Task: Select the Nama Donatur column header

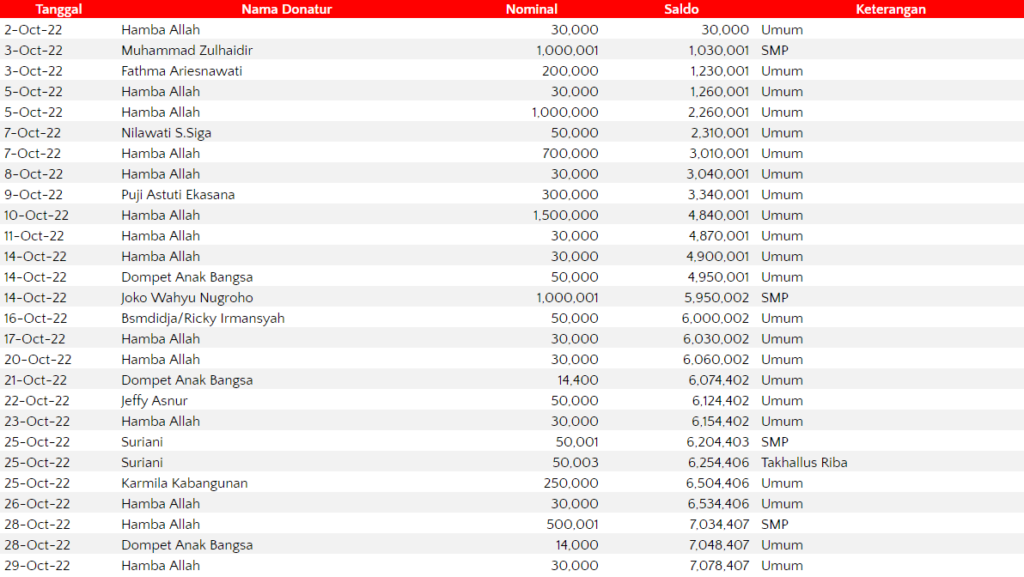Action: 286,9
